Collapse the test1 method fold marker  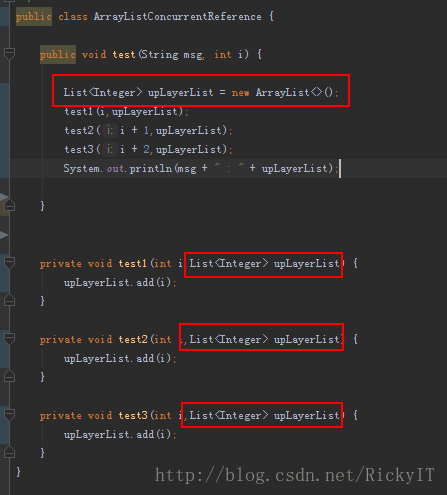[9, 263]
